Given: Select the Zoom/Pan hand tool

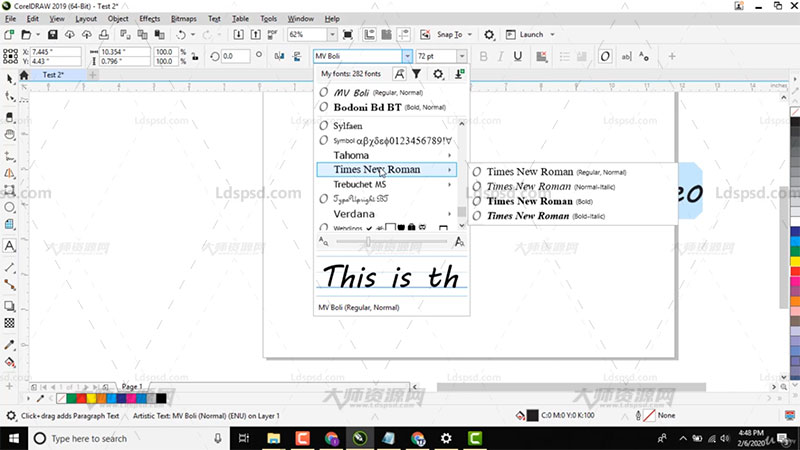Looking at the screenshot, I should coord(10,135).
